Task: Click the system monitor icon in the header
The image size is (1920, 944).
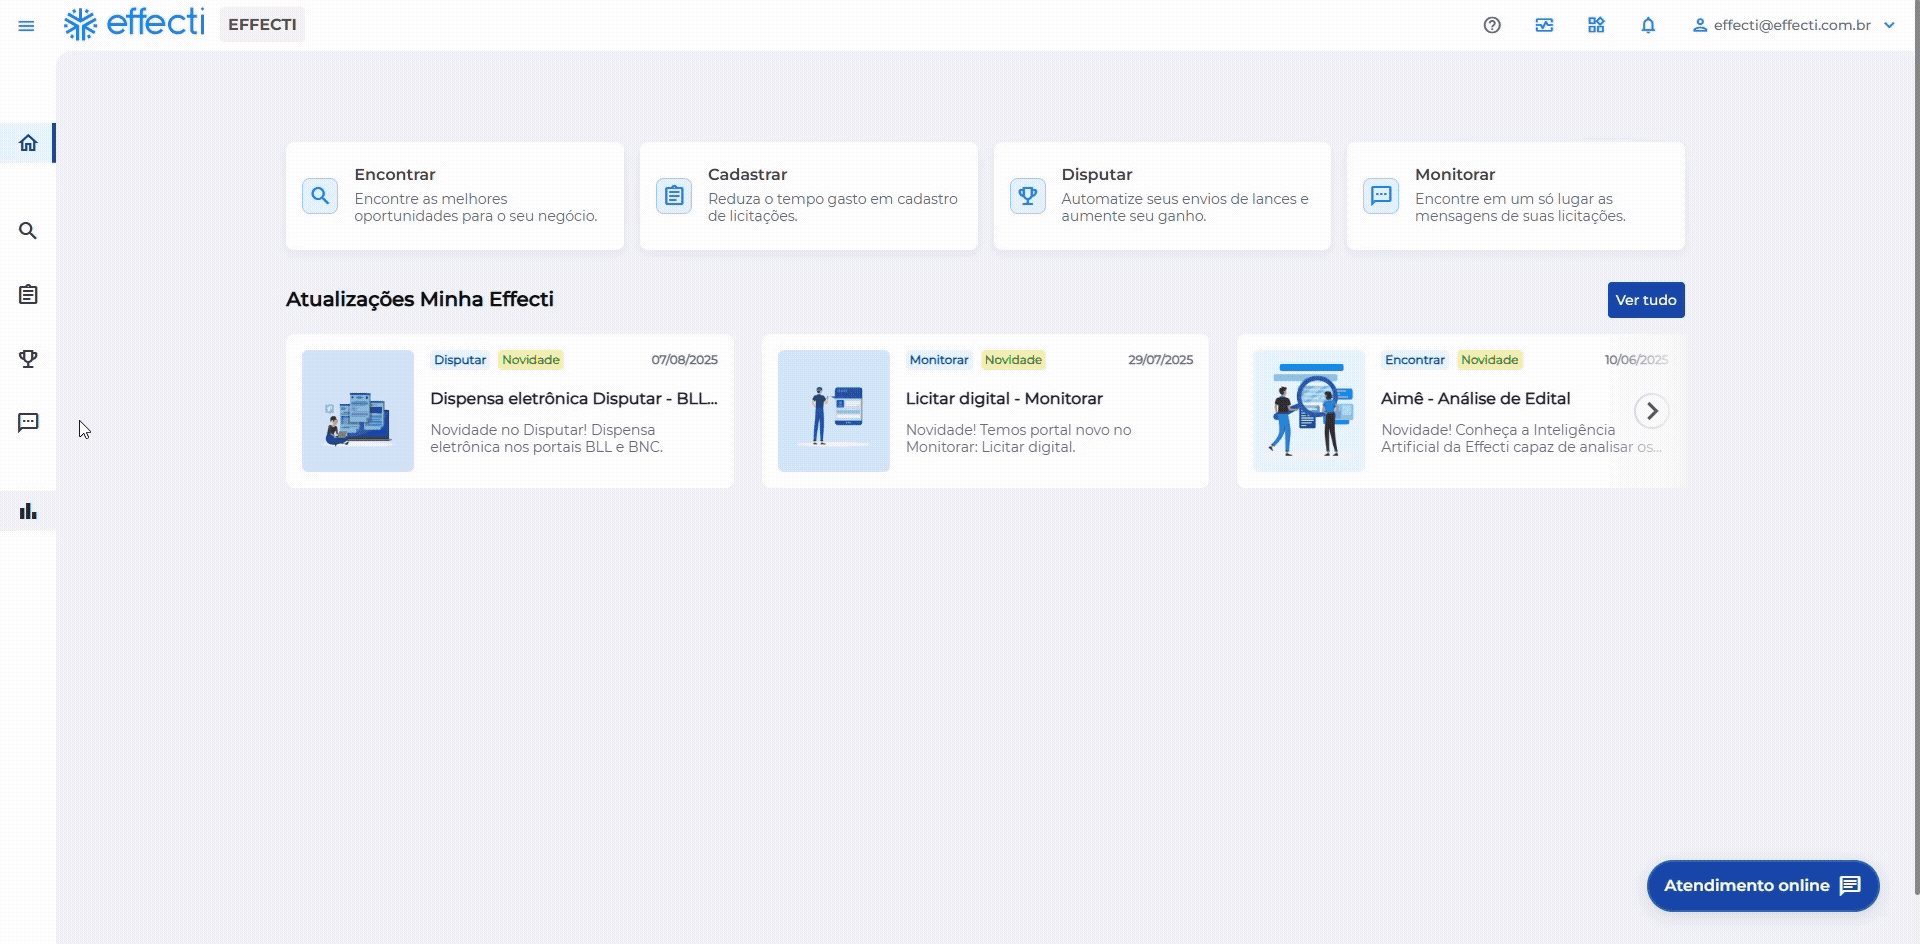Action: (x=1544, y=26)
